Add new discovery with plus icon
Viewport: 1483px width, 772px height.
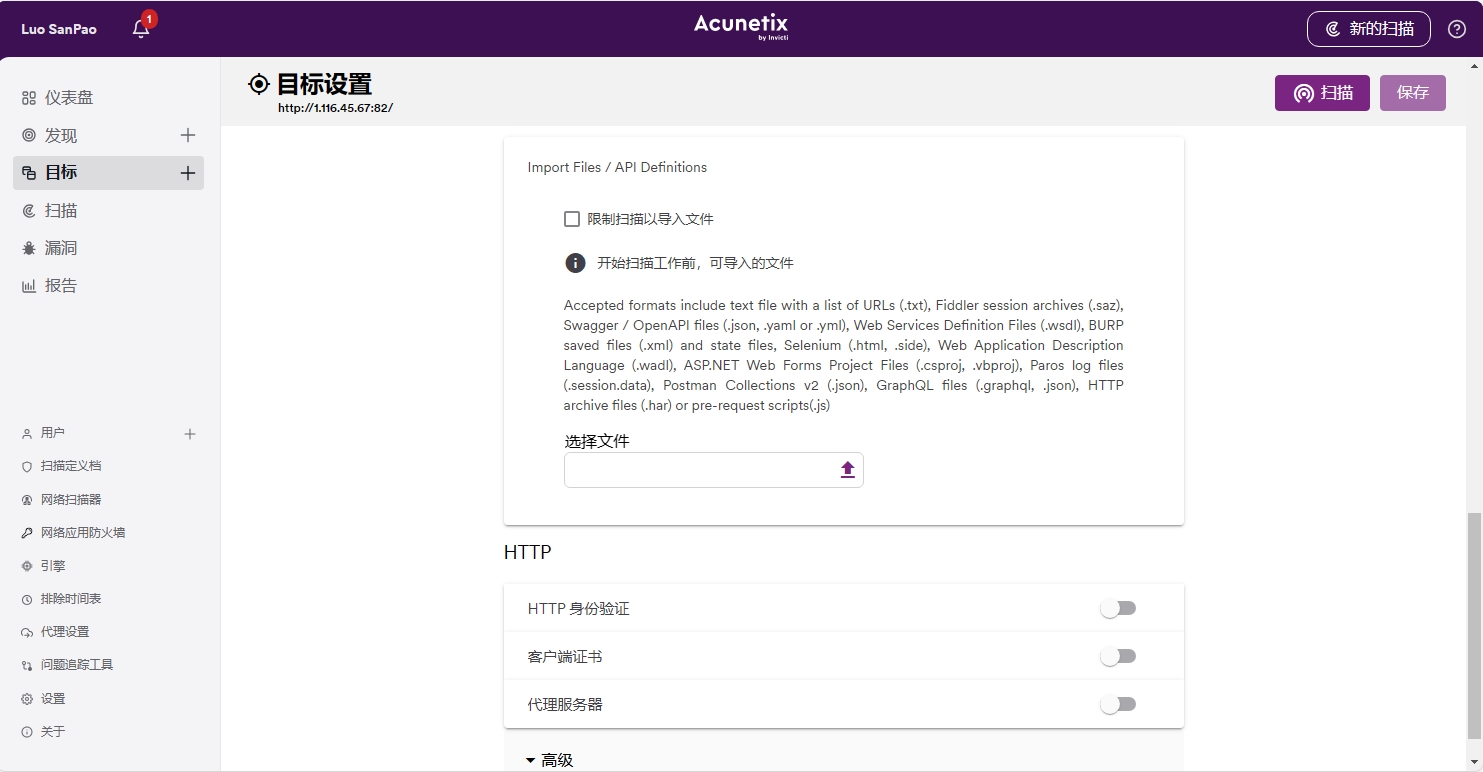tap(187, 135)
